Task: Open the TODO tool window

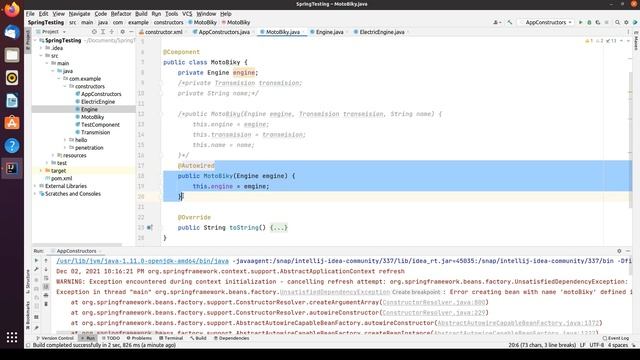Action: pyautogui.click(x=111, y=338)
